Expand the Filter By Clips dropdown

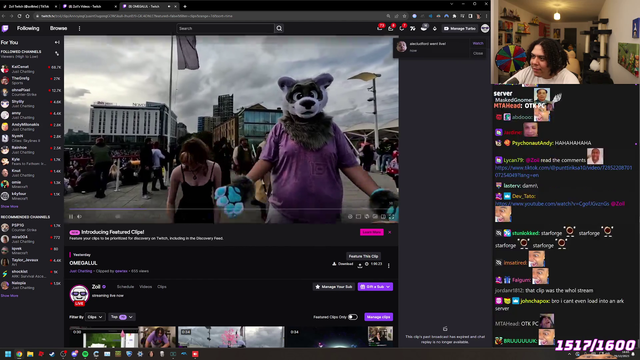click(x=95, y=317)
